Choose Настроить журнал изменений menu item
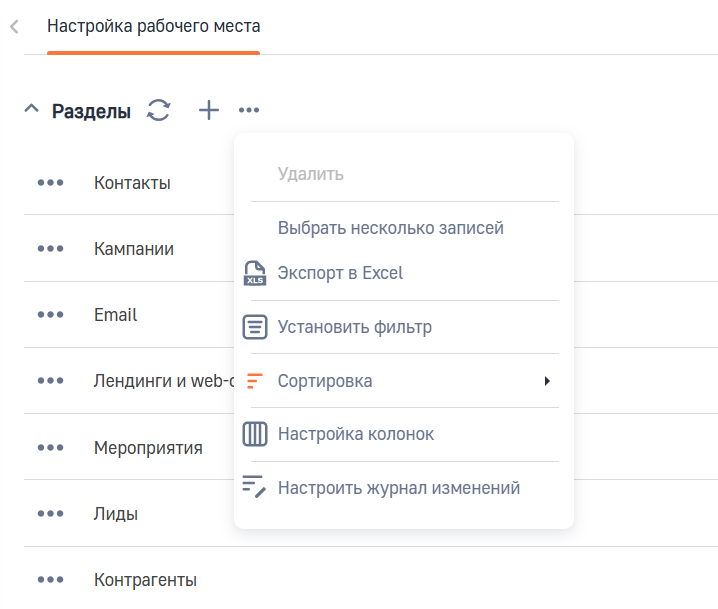This screenshot has height=609, width=718. pos(399,488)
